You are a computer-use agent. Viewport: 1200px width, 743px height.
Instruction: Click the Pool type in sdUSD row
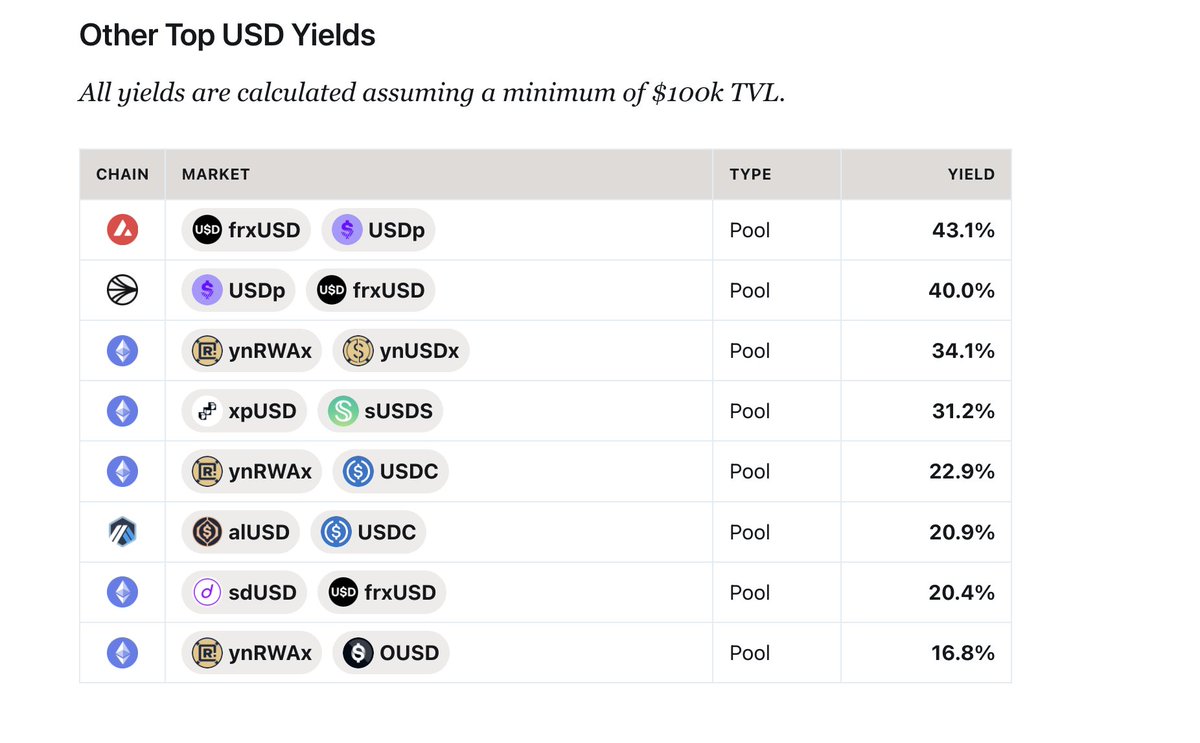pos(750,592)
